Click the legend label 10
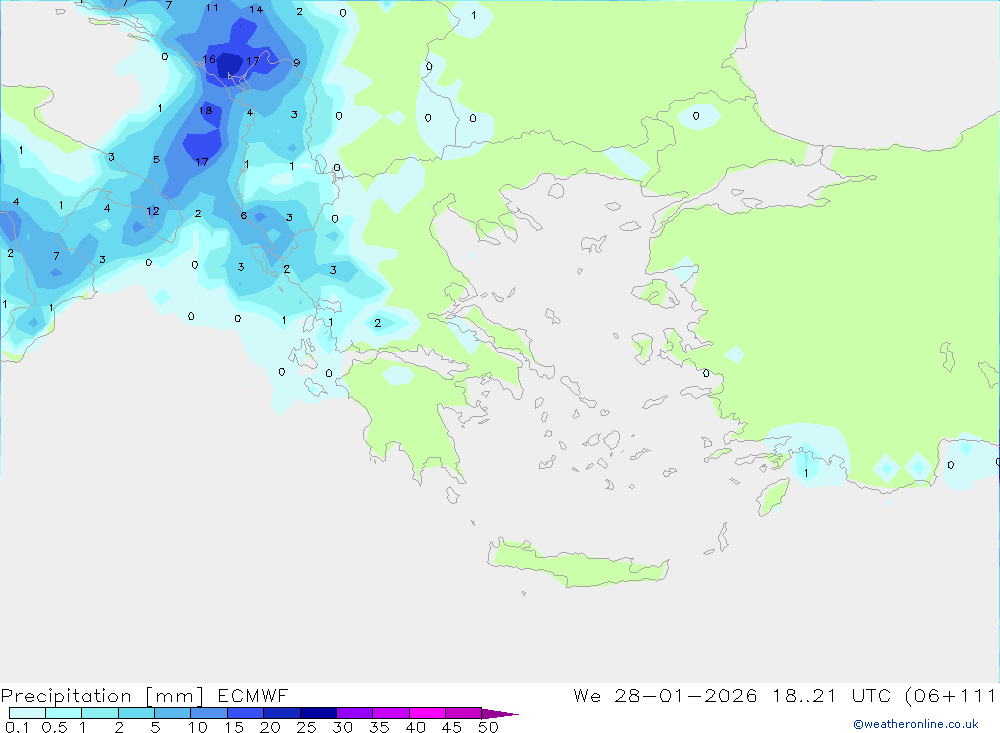 click(x=198, y=727)
